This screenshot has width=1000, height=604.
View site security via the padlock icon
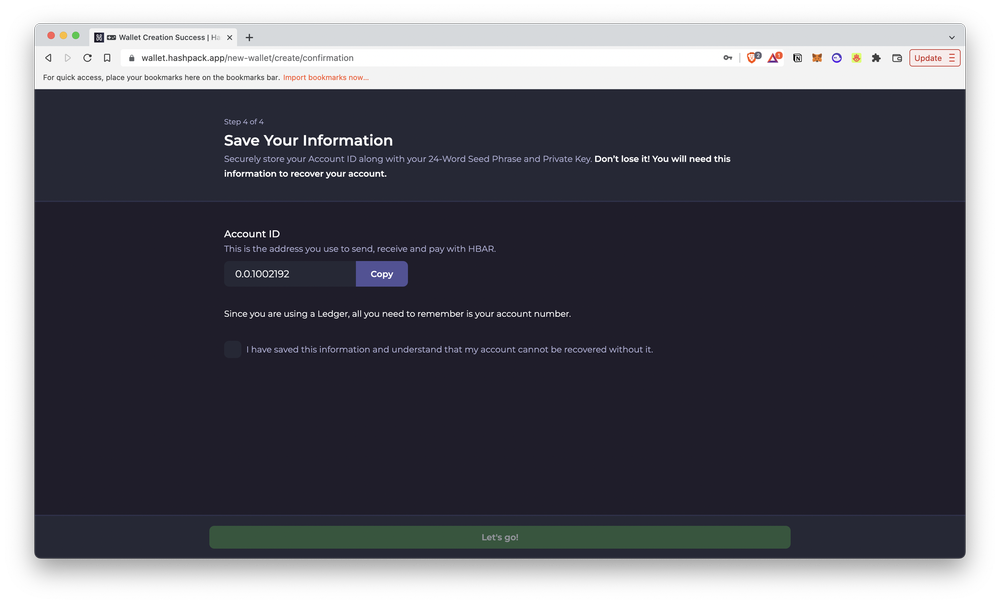pyautogui.click(x=130, y=57)
